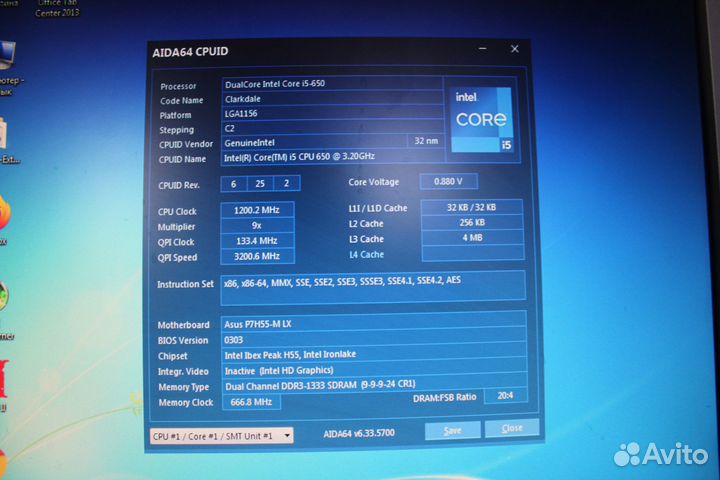This screenshot has width=720, height=480.
Task: Click the L4 Cache label
Action: tap(366, 254)
